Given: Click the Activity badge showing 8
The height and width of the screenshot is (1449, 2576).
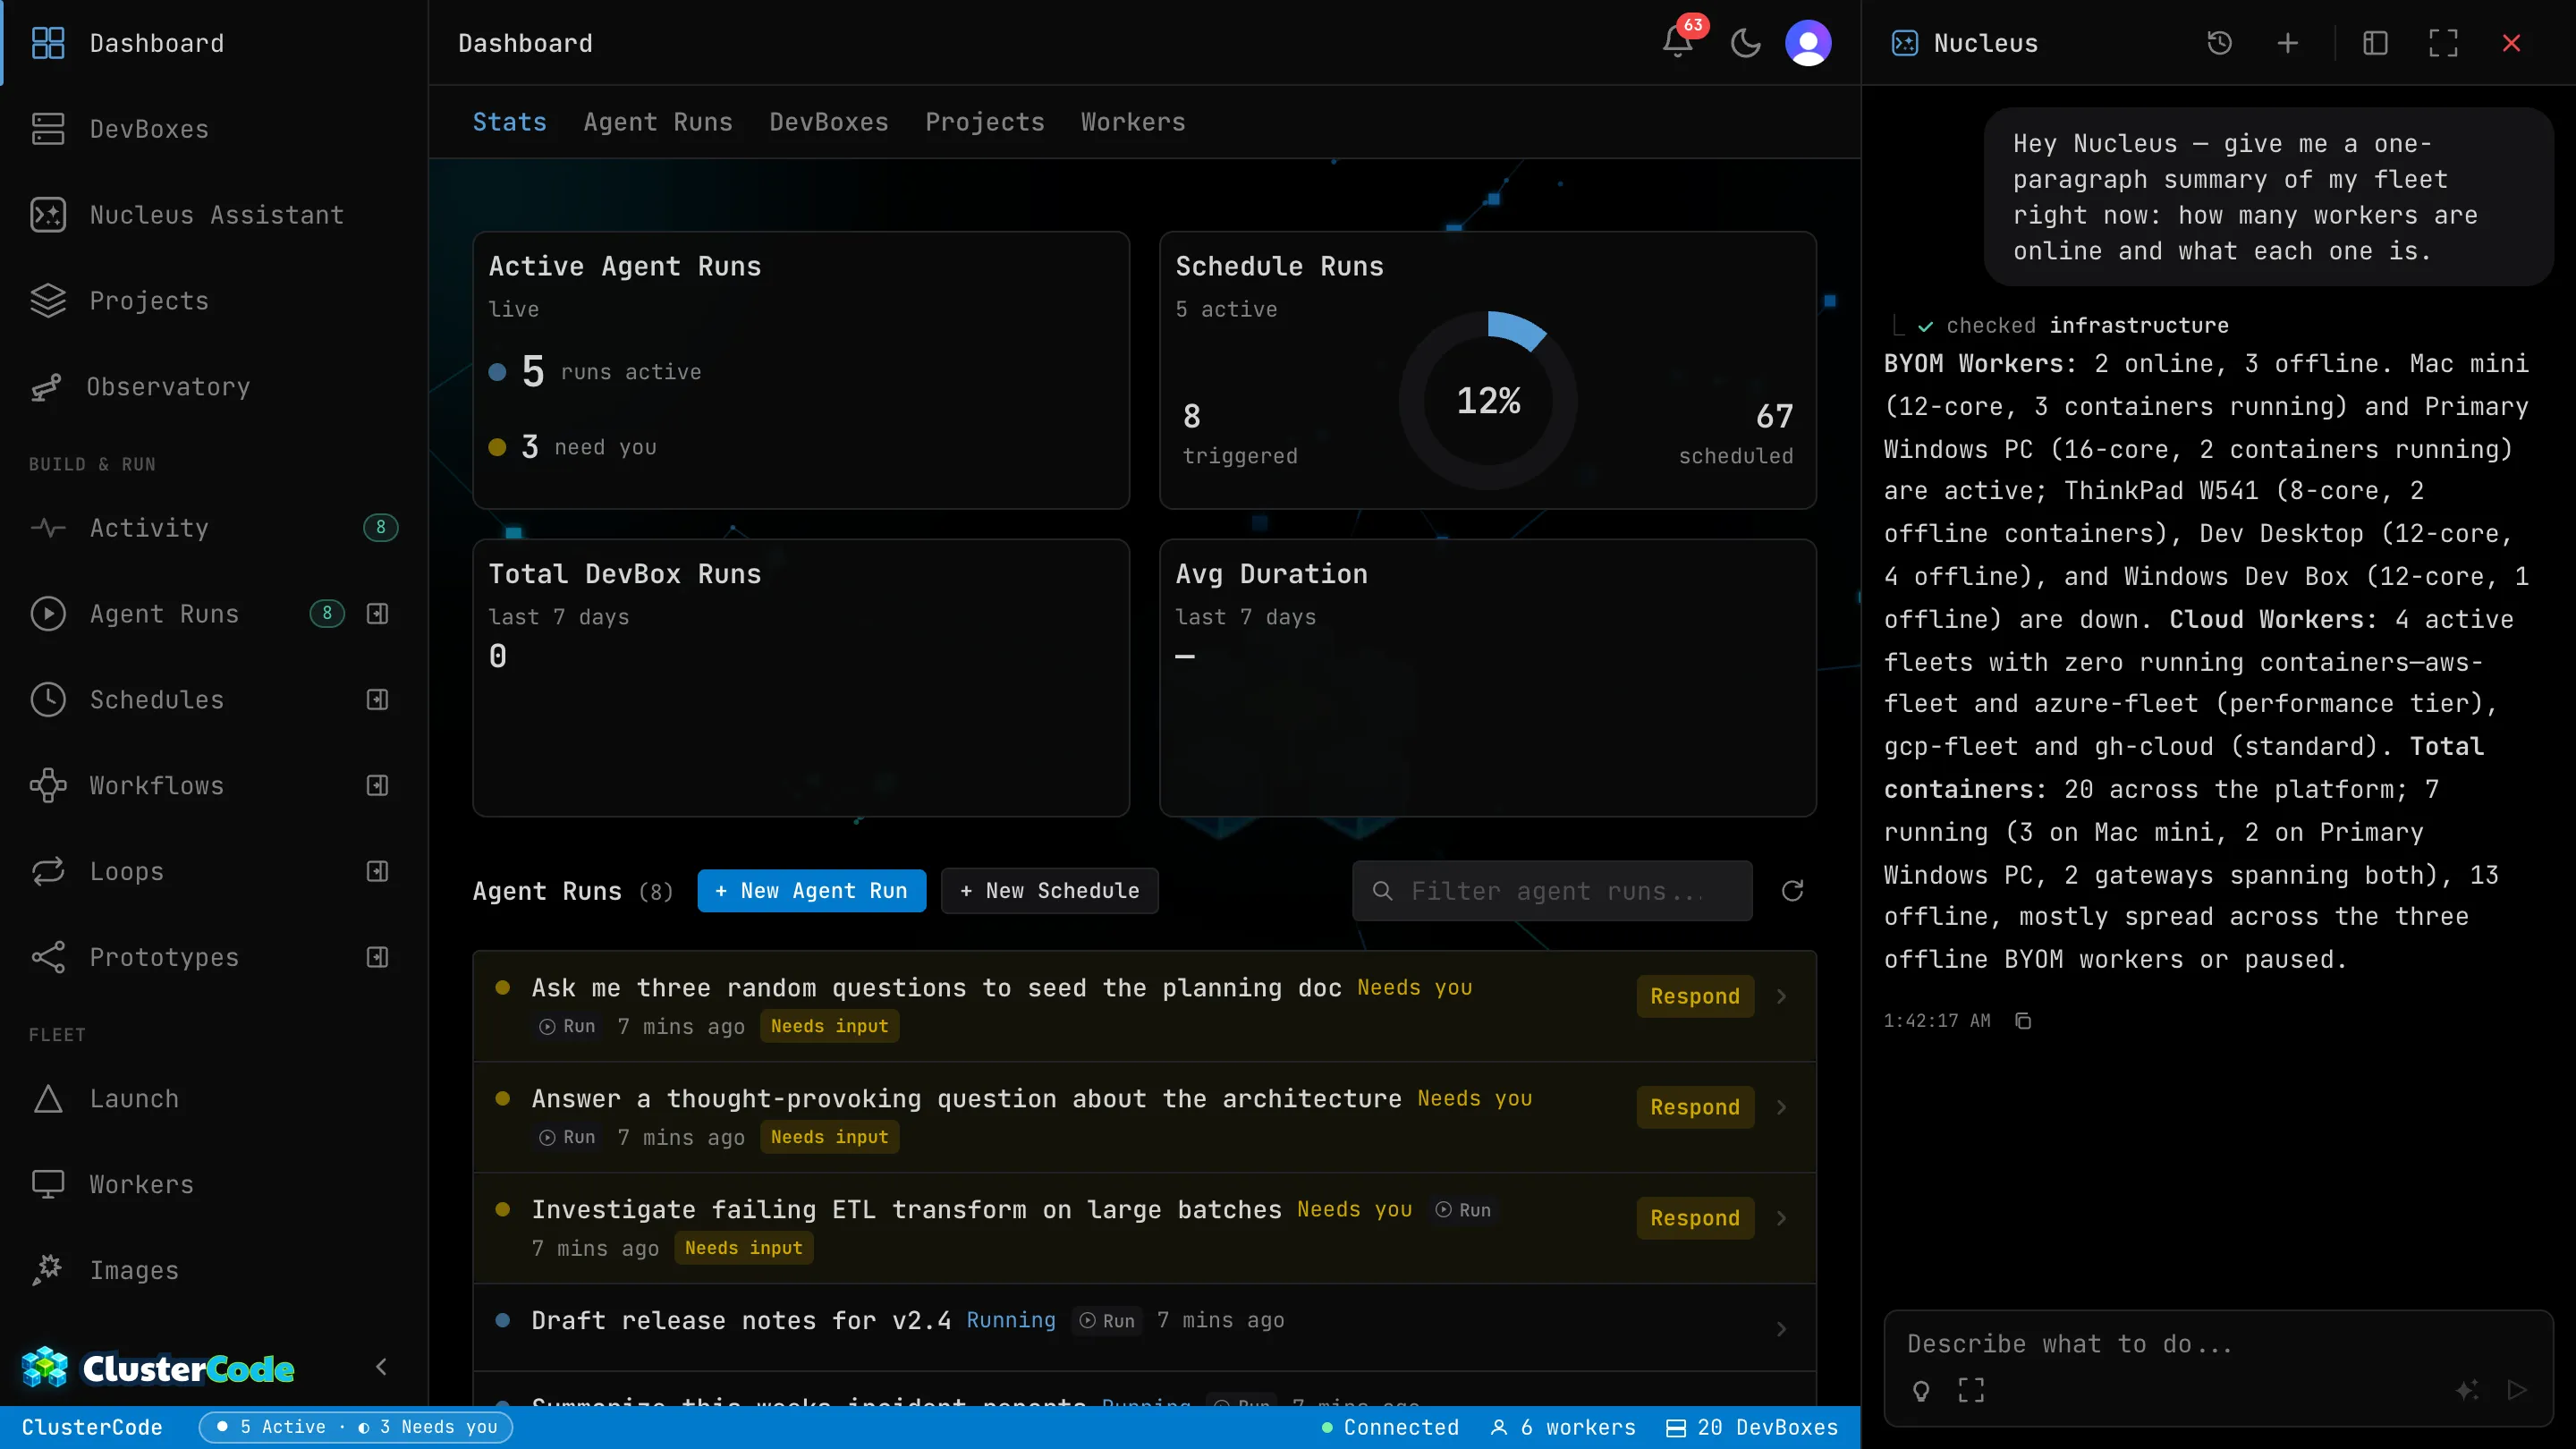Looking at the screenshot, I should coord(380,528).
